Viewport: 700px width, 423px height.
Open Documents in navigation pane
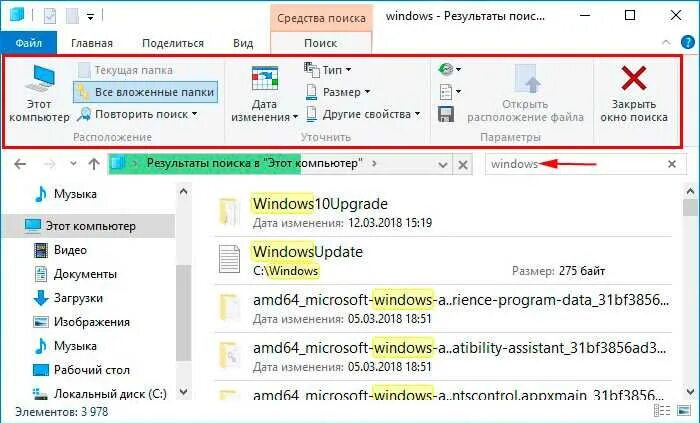75,274
